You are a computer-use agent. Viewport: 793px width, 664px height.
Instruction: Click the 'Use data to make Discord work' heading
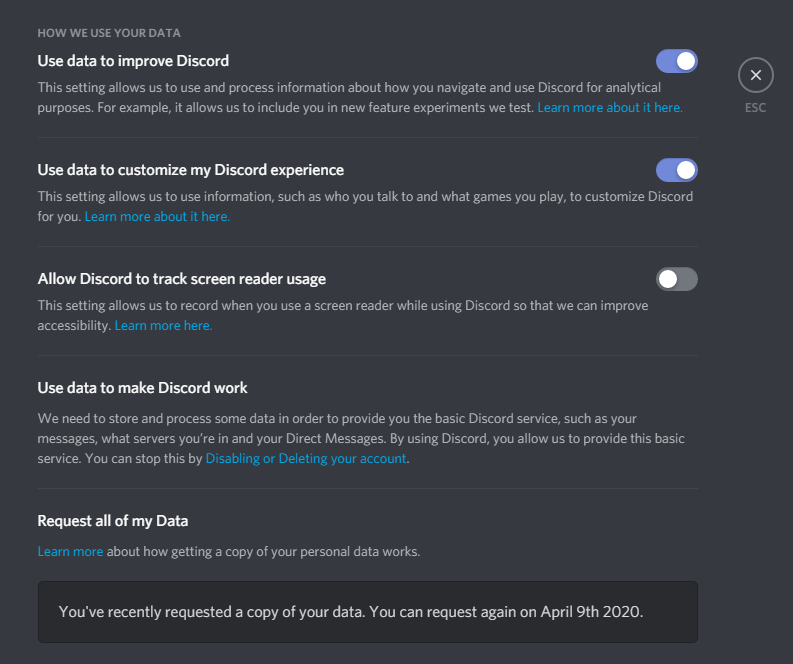click(x=142, y=387)
